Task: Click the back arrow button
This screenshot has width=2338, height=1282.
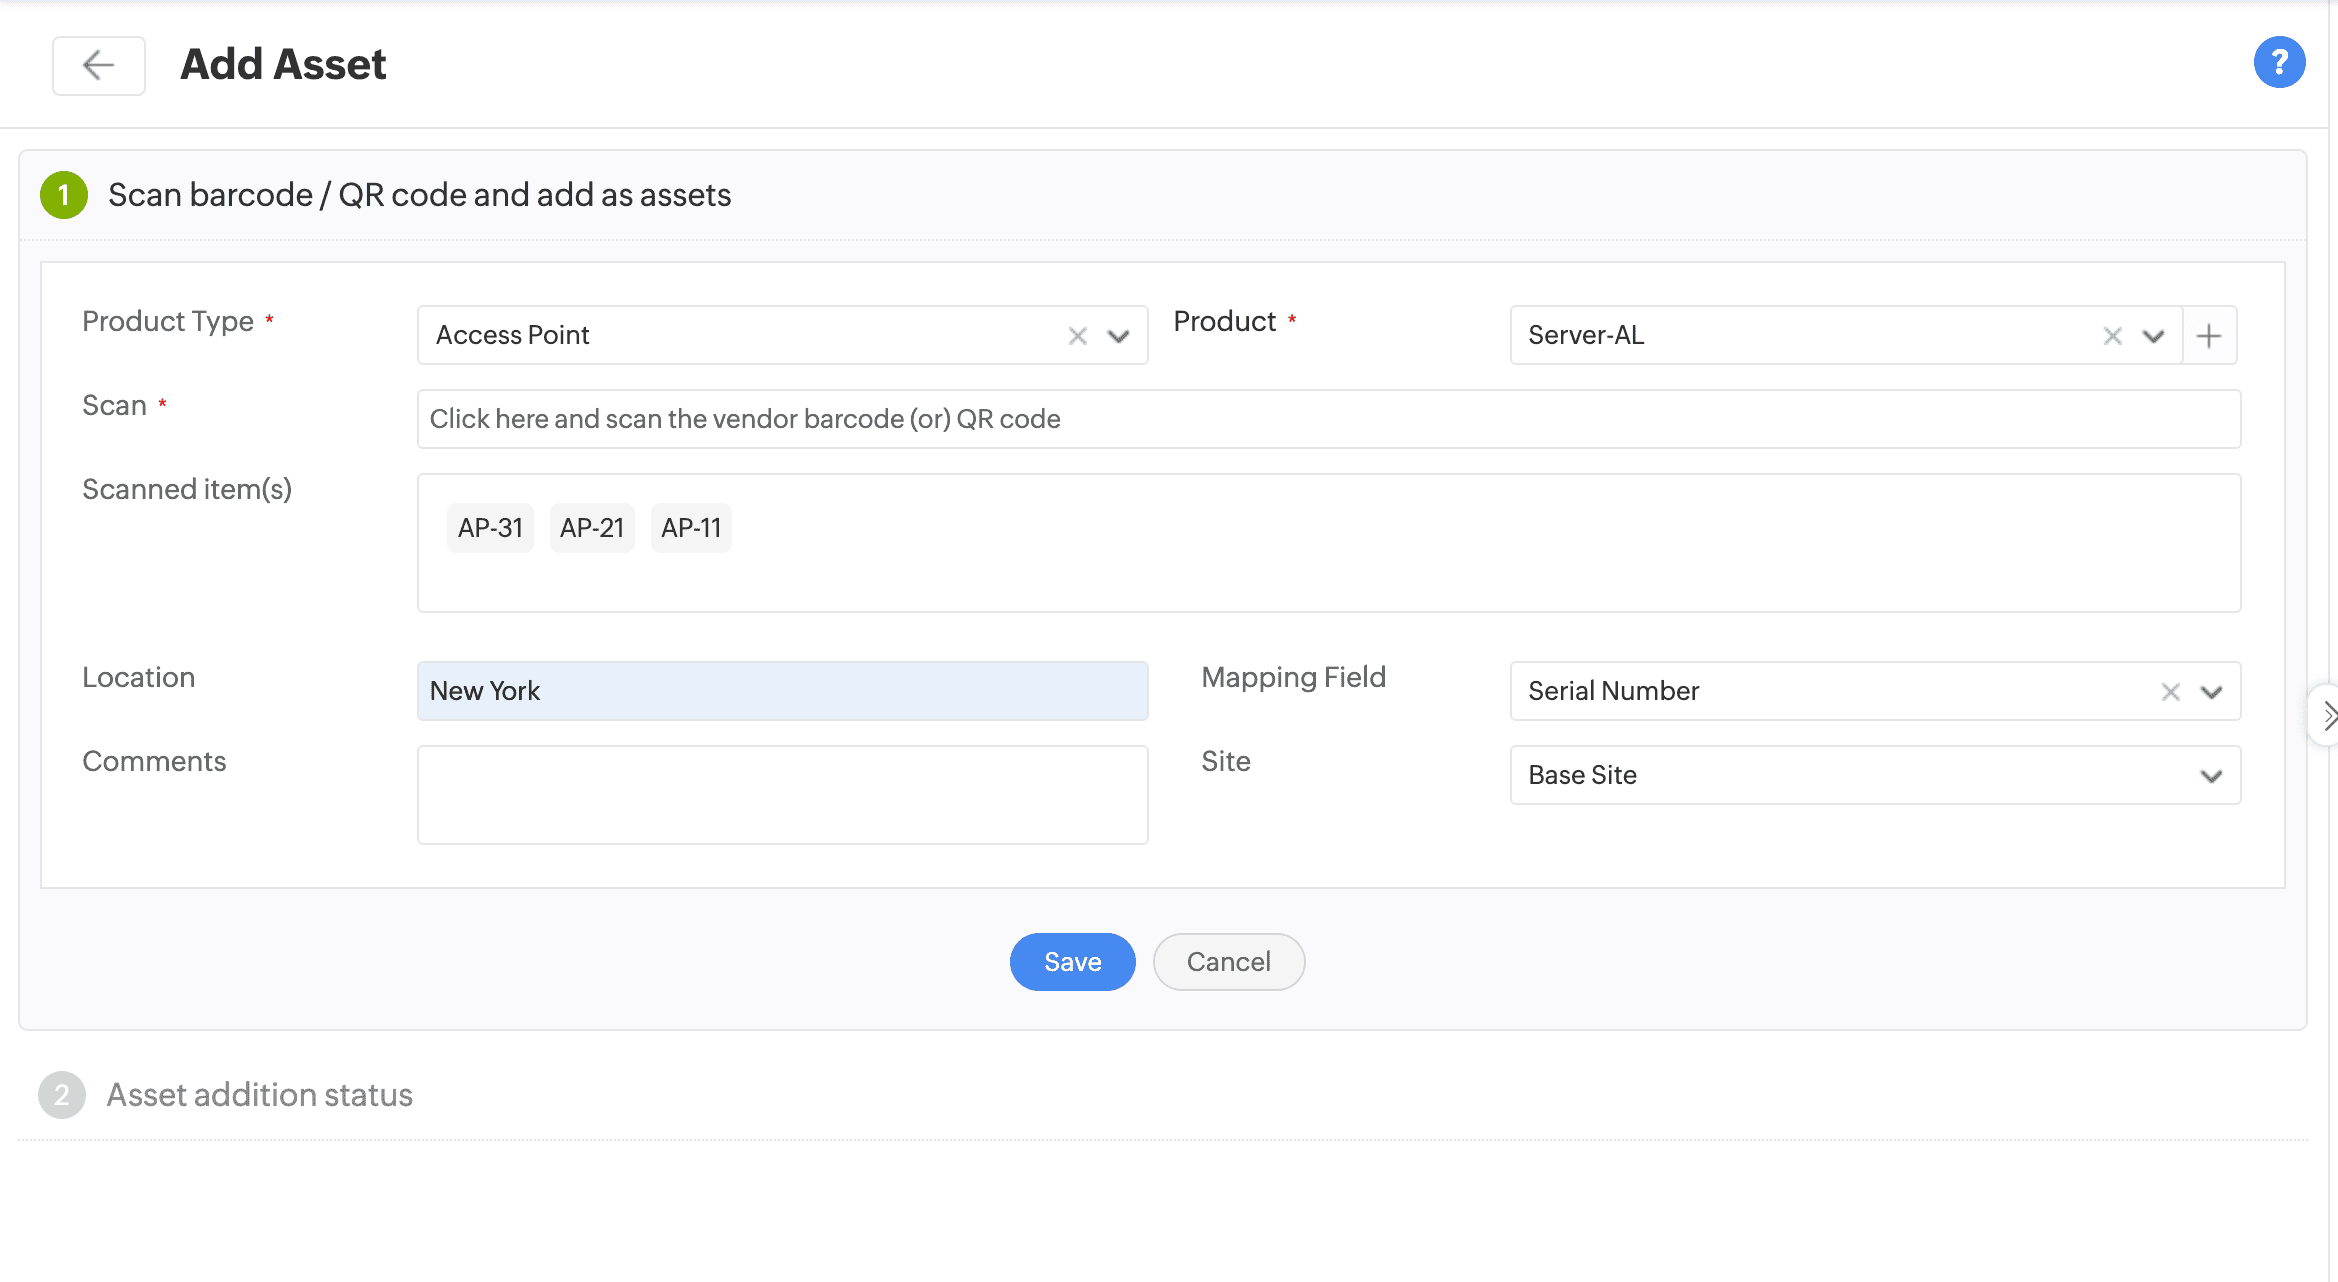Action: pos(98,66)
